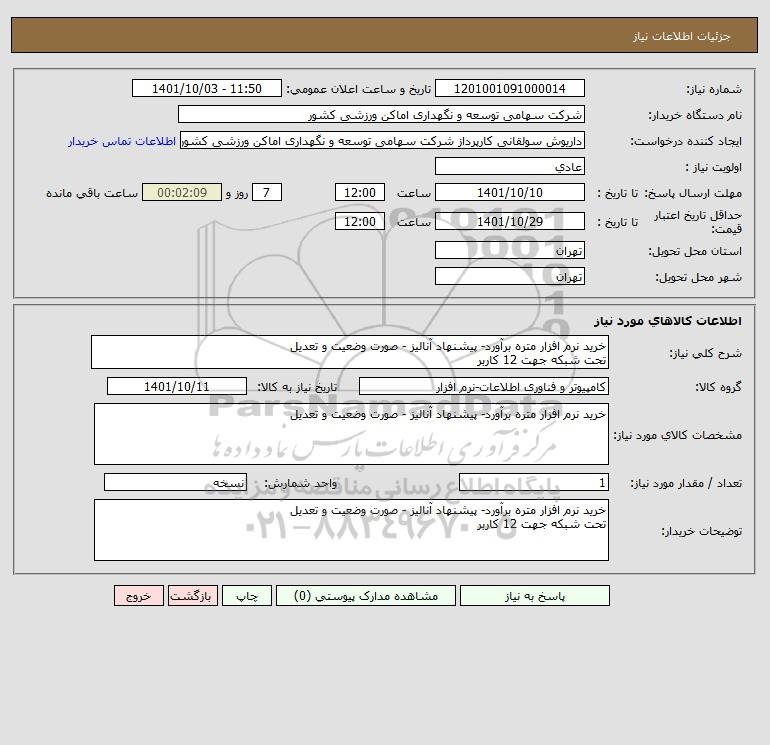
Task: Click the response deadline date 1401/10/10
Action: click(x=510, y=193)
